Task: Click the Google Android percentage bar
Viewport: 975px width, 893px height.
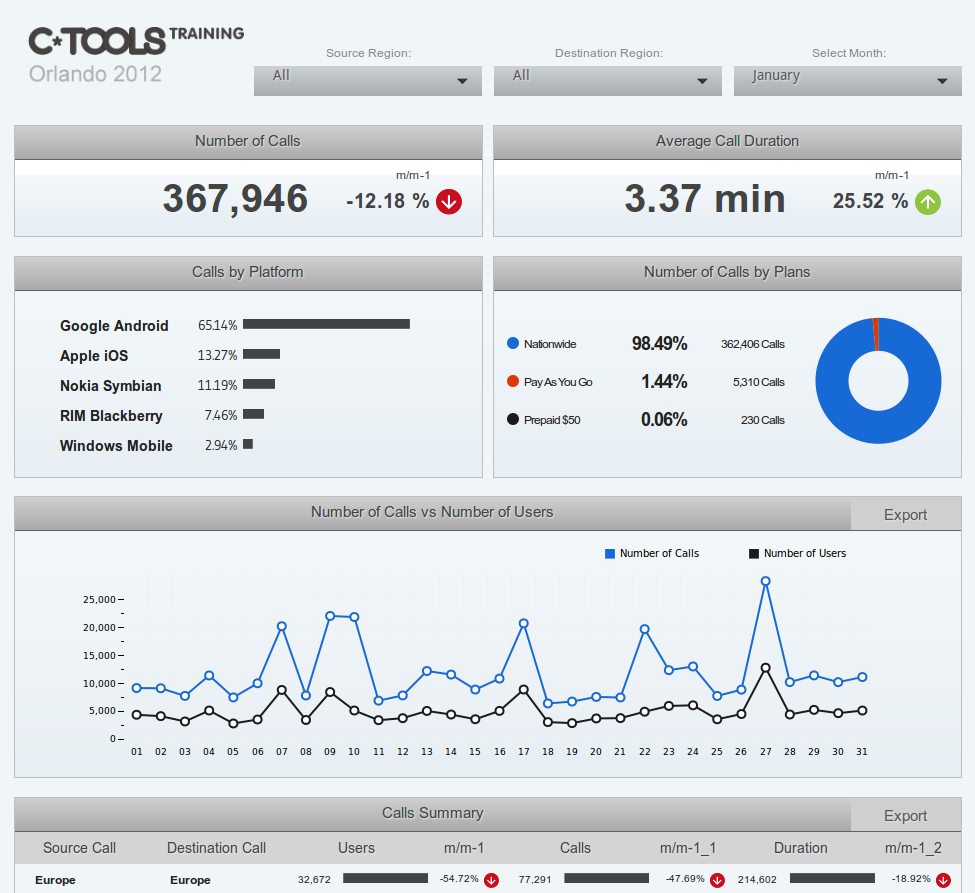Action: tap(328, 324)
